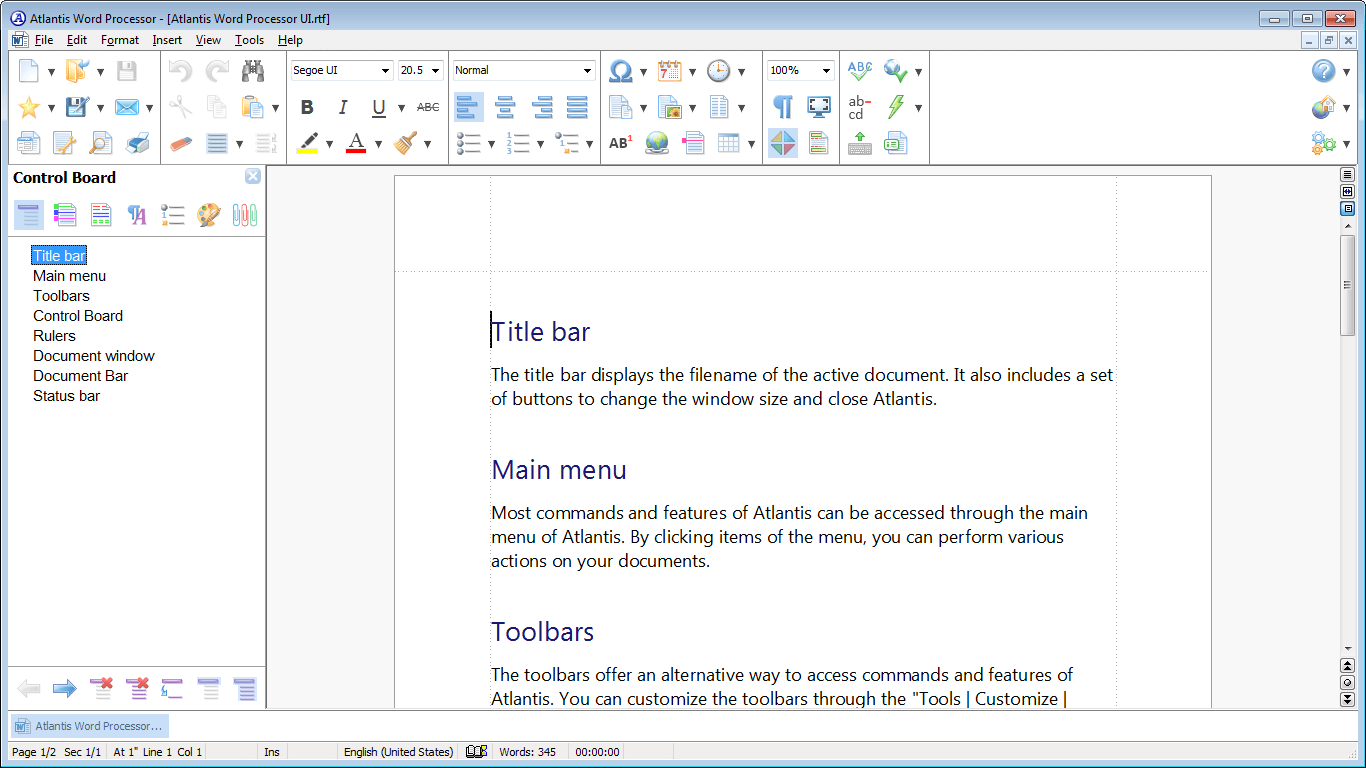The width and height of the screenshot is (1366, 768).
Task: Click the book Spelling icon in status bar
Action: [476, 752]
